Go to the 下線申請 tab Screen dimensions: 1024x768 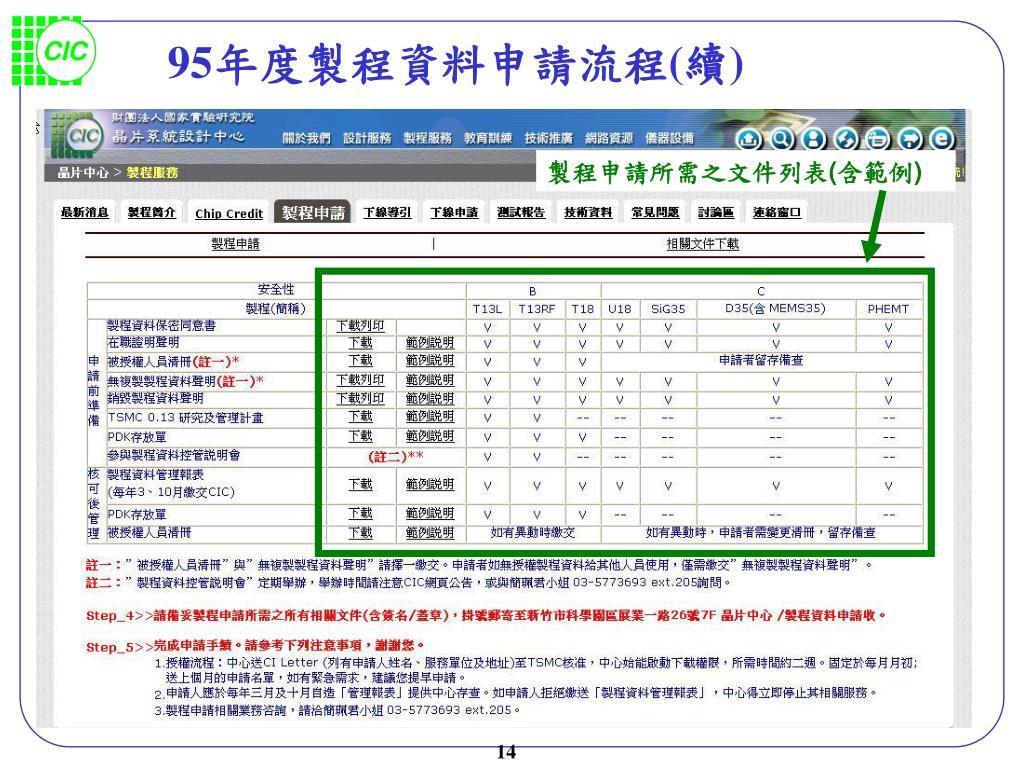(454, 212)
